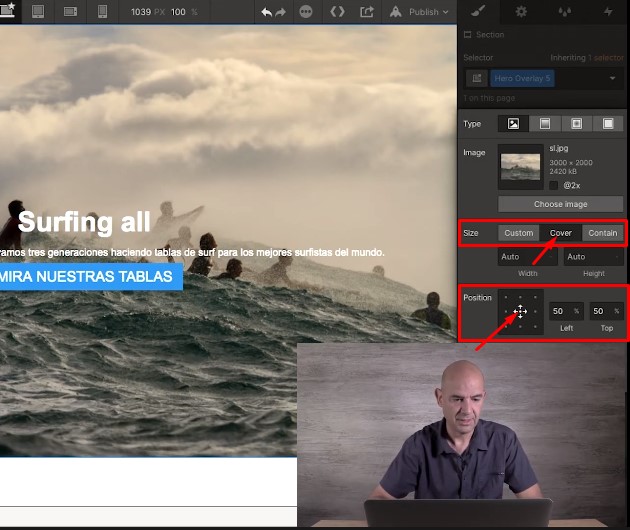The height and width of the screenshot is (530, 630).
Task: Switch to mobile landscape breakpoint view
Action: (70, 12)
